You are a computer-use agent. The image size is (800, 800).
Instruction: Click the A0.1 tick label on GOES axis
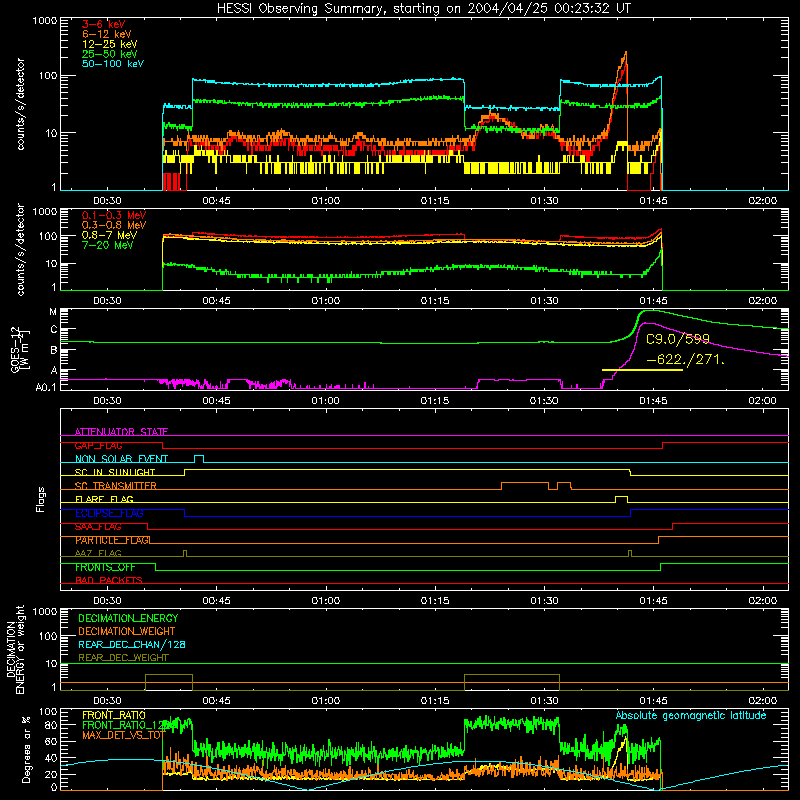[x=46, y=387]
